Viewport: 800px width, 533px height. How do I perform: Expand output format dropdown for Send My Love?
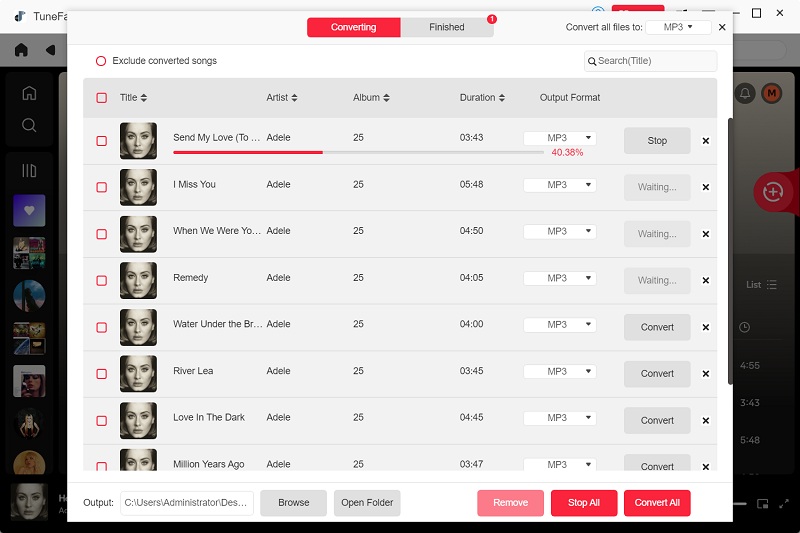(x=559, y=138)
